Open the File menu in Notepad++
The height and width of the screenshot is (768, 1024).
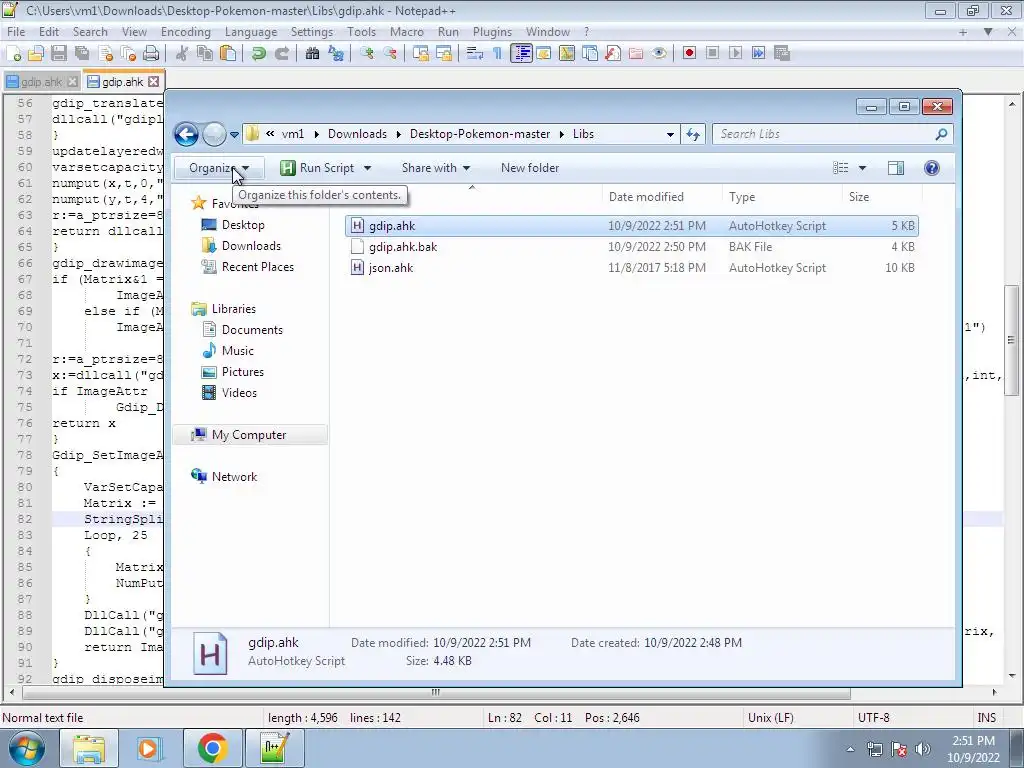coord(16,31)
